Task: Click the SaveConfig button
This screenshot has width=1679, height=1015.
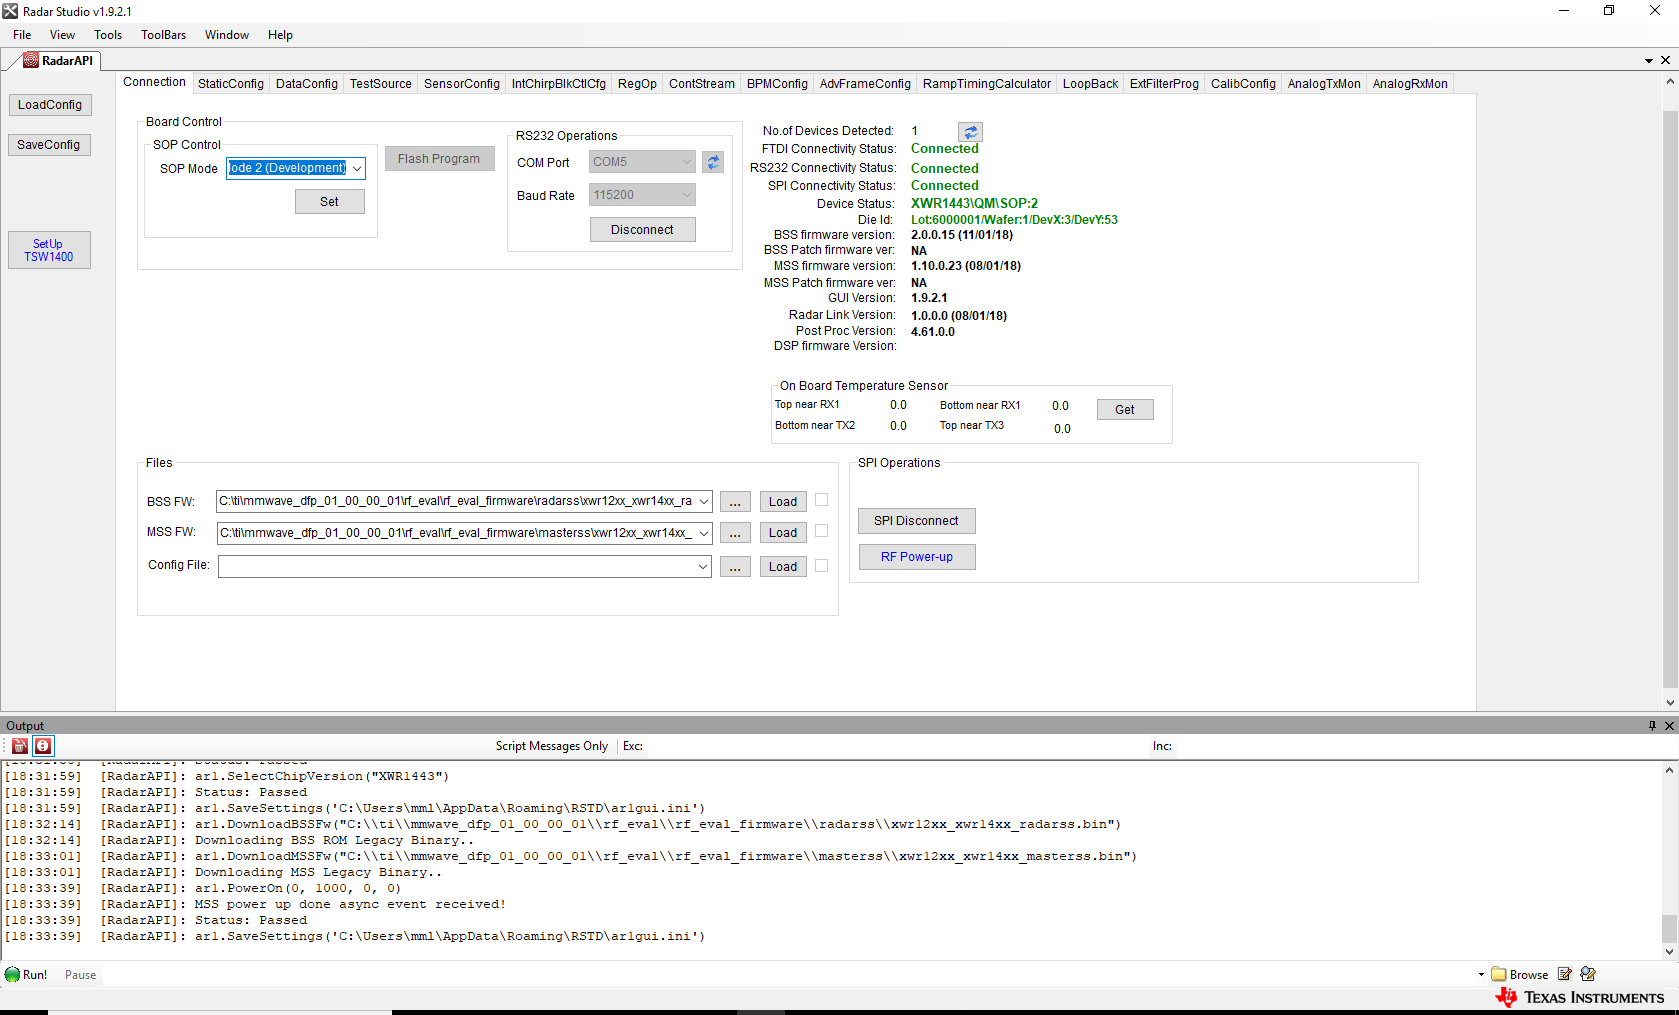Action: click(x=49, y=145)
